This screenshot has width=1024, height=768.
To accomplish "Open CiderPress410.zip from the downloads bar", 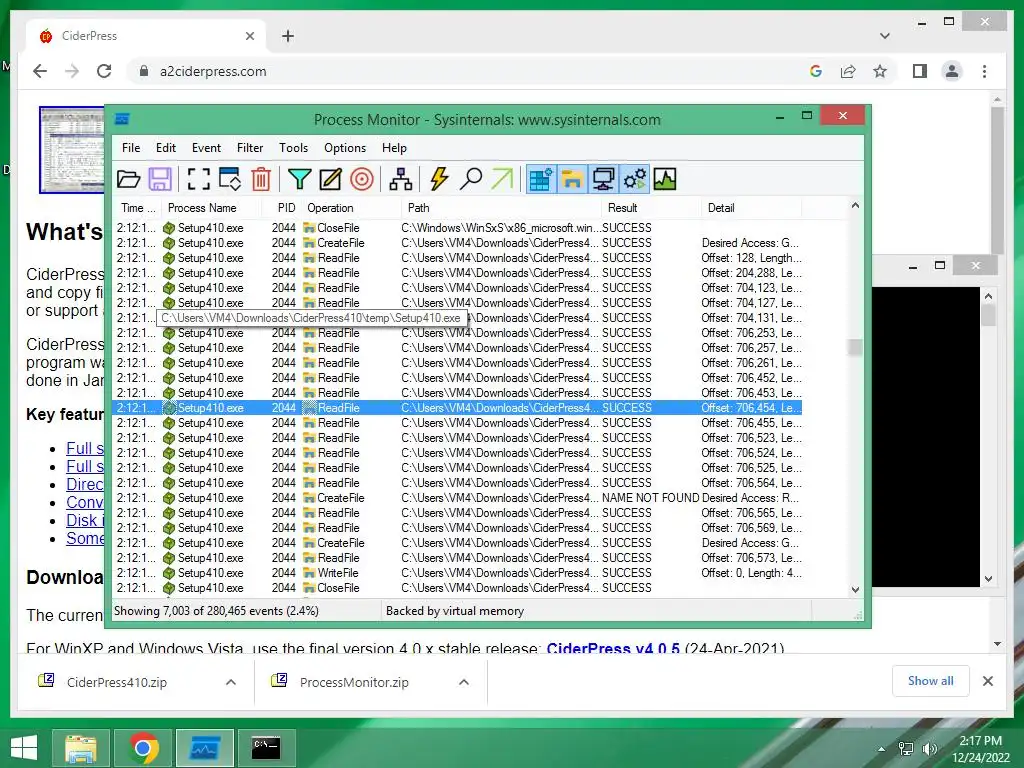I will click(x=116, y=682).
